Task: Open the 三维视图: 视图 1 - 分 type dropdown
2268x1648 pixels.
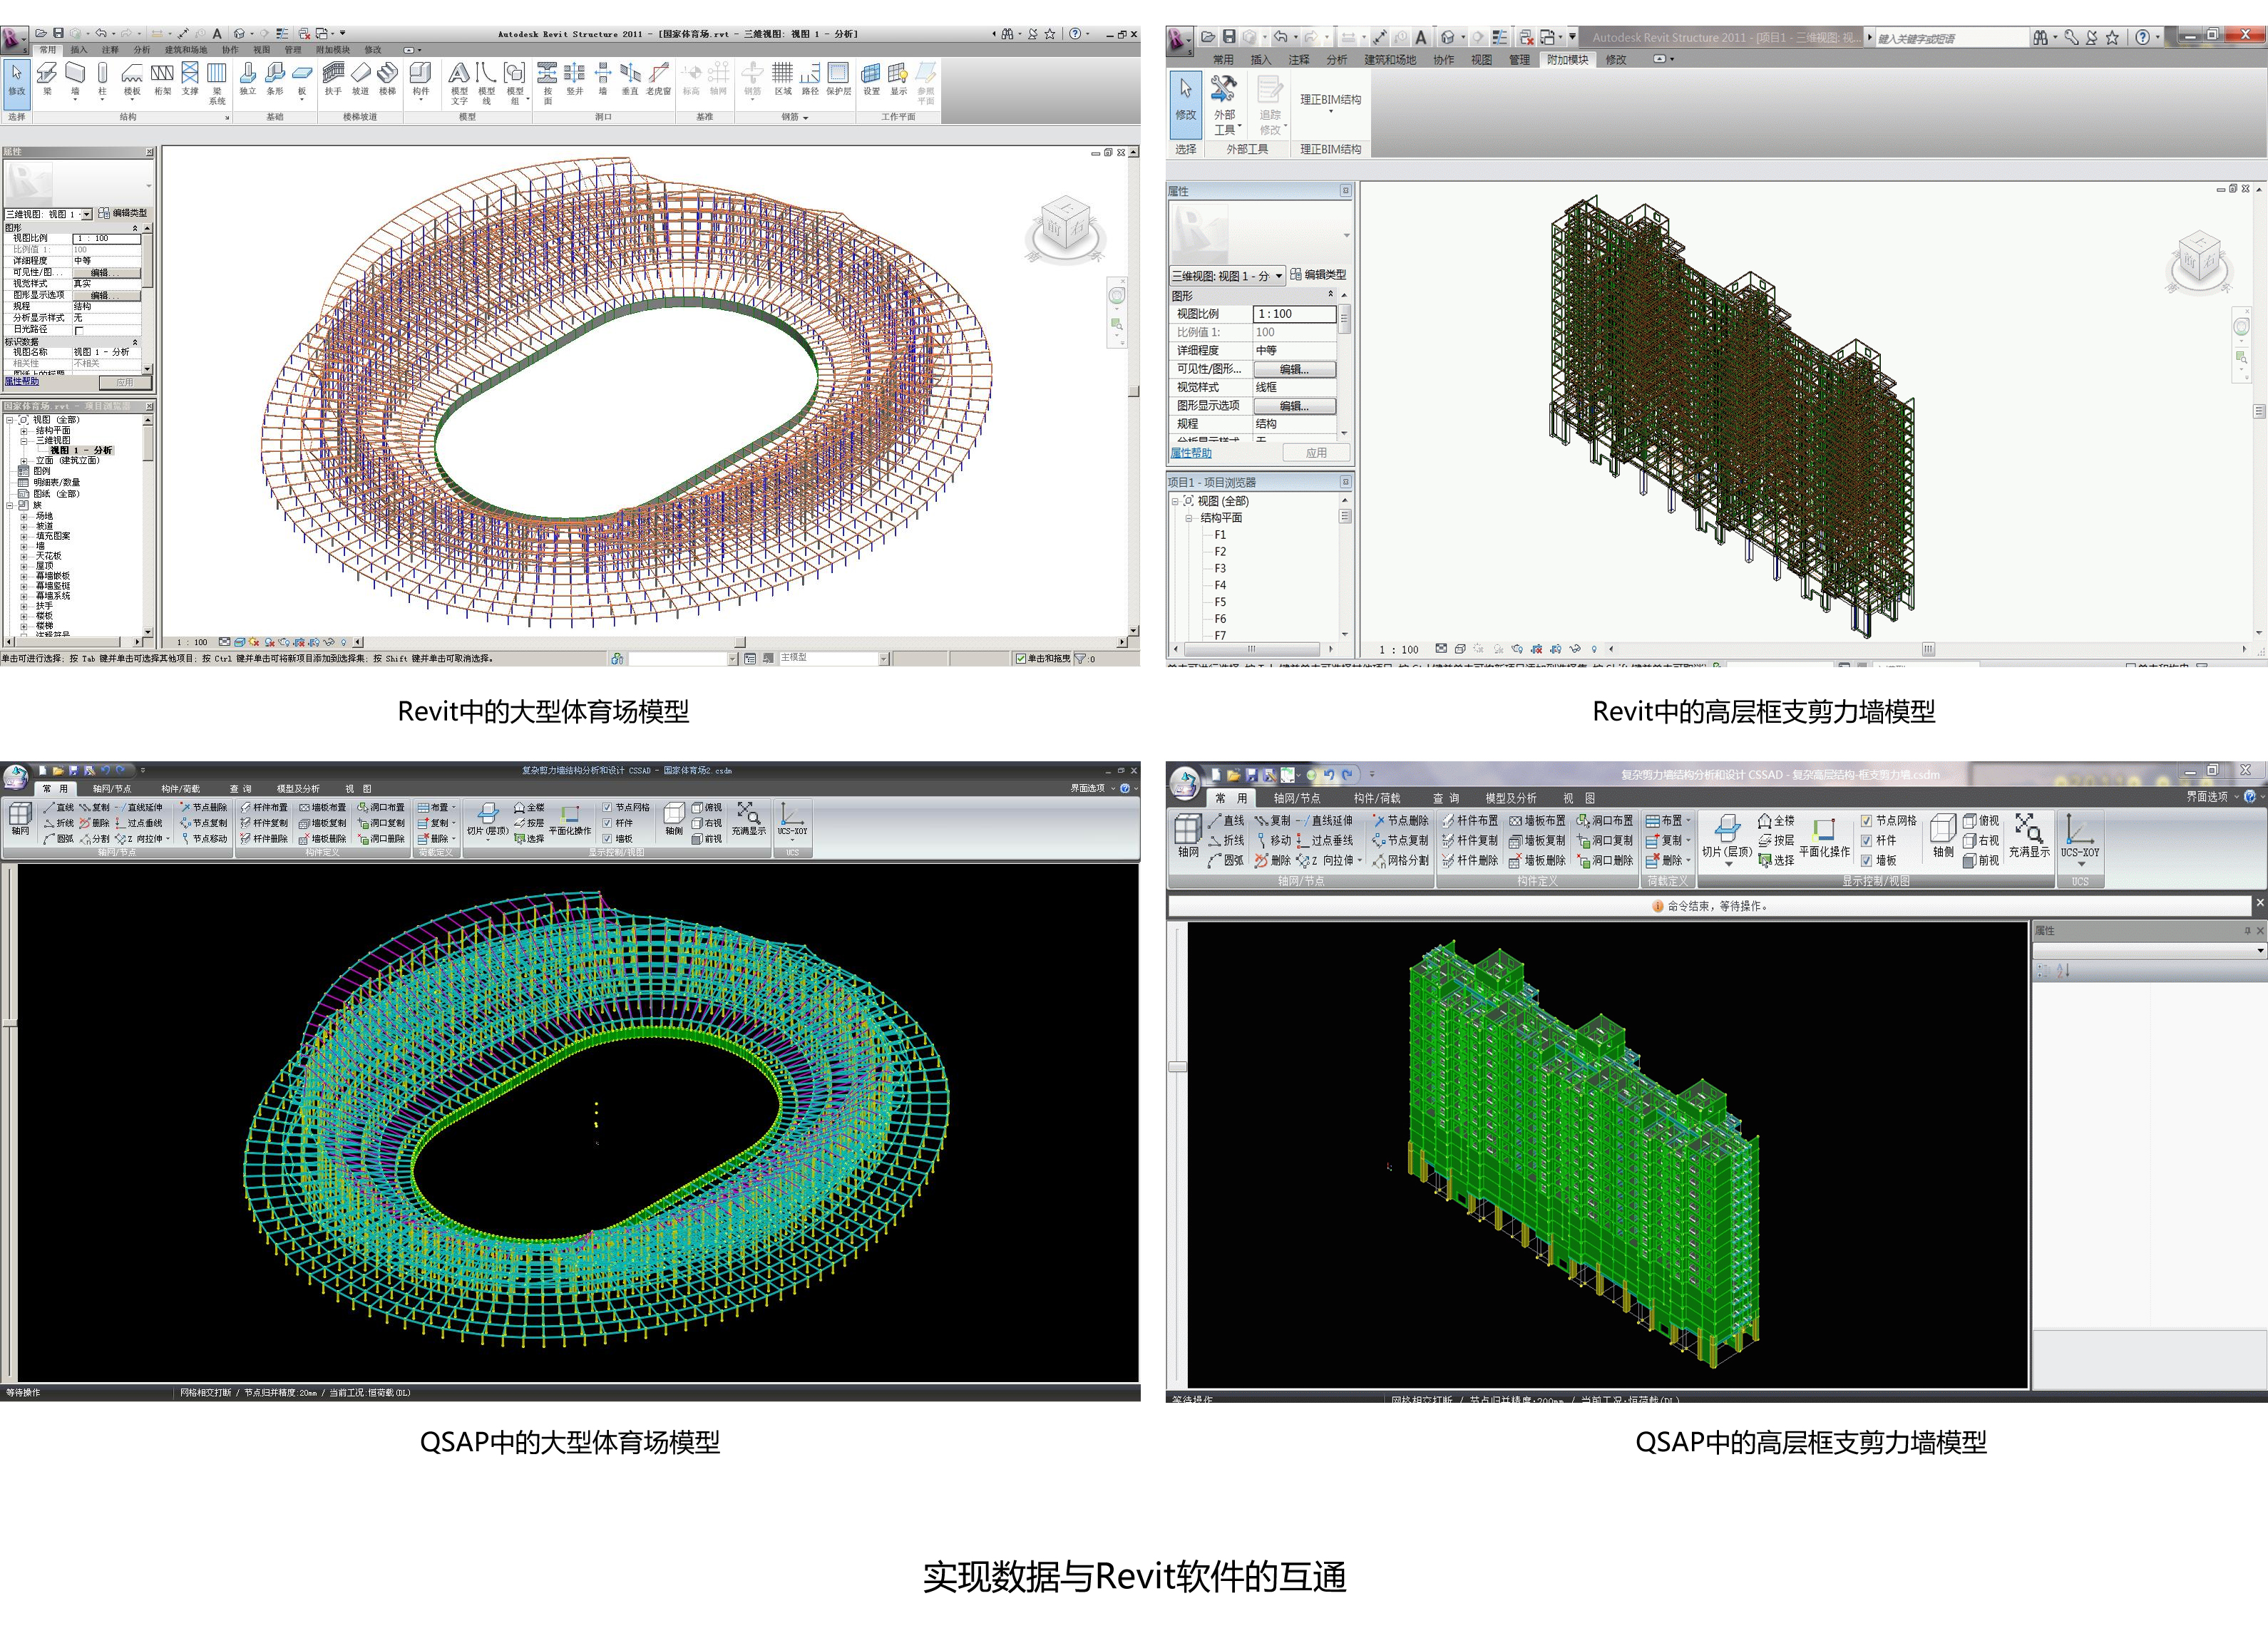Action: [x=1278, y=276]
